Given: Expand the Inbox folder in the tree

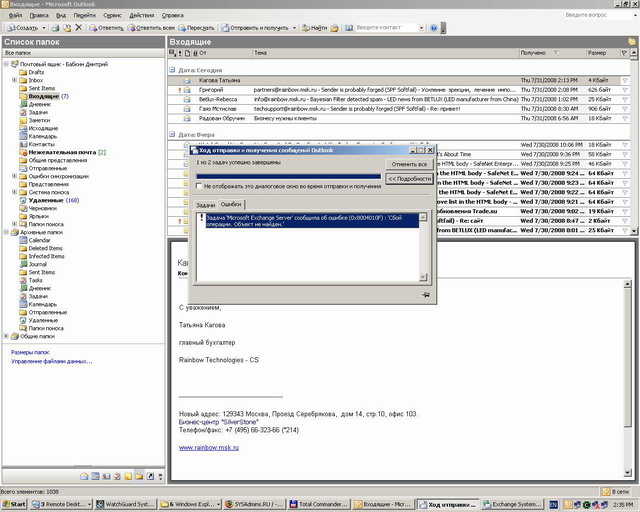Looking at the screenshot, I should (x=14, y=80).
